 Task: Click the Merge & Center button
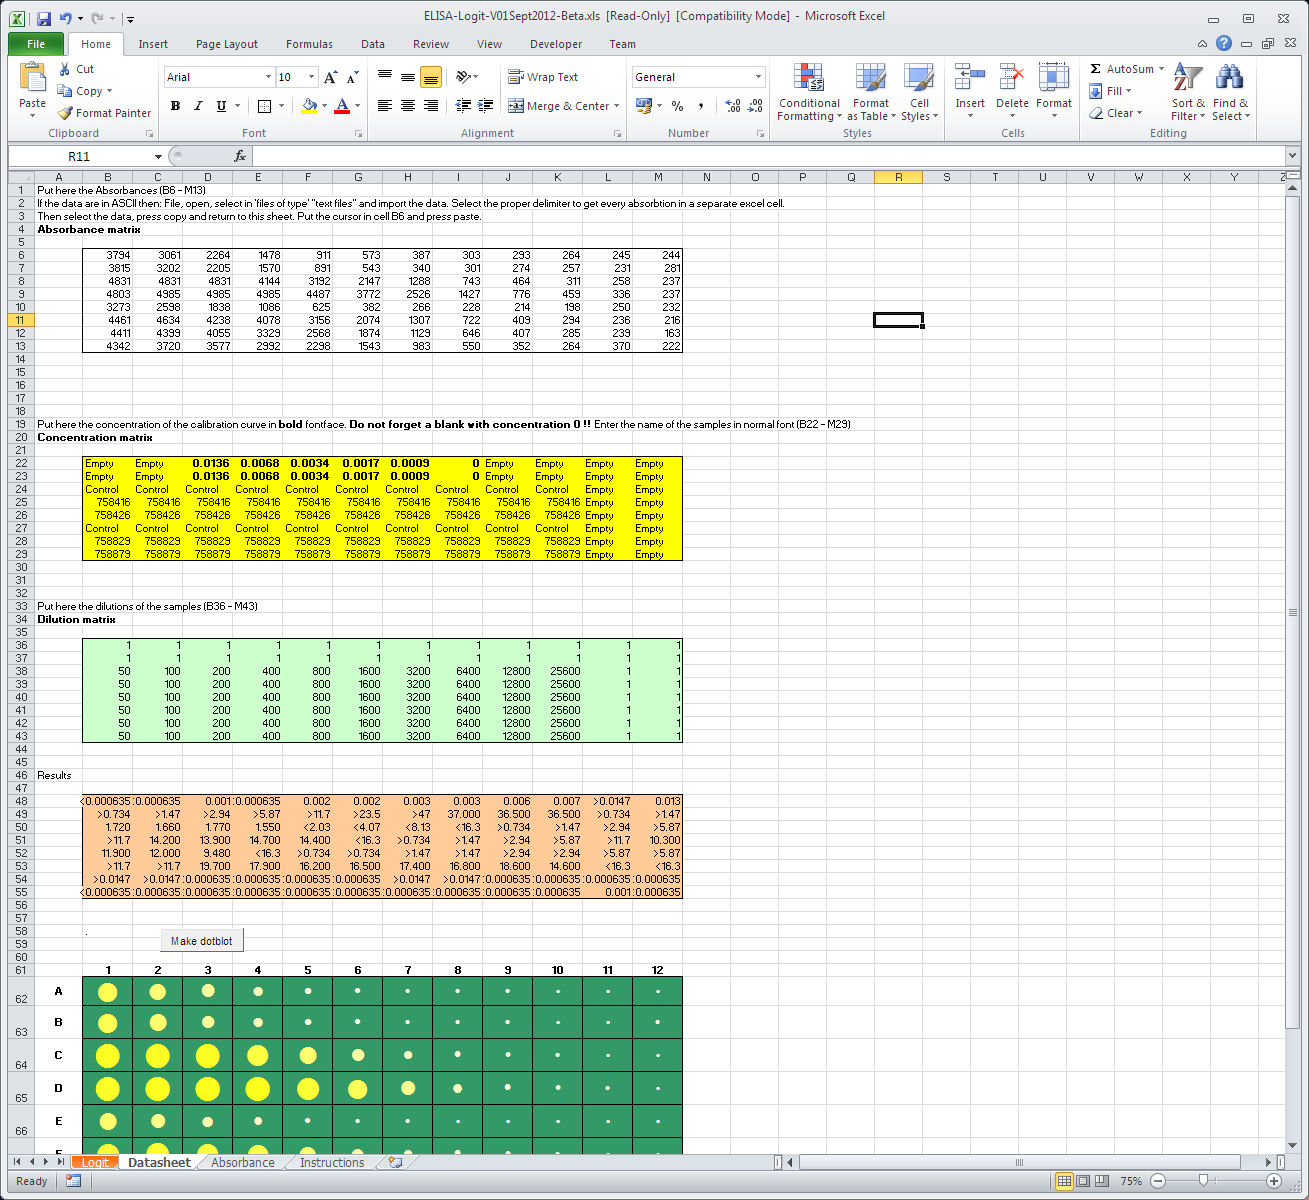pyautogui.click(x=558, y=105)
